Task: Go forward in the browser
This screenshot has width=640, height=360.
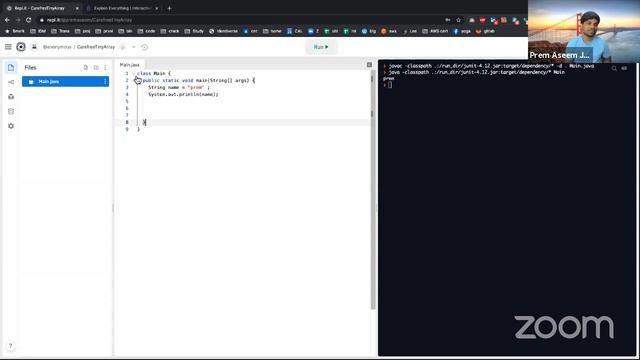Action: (x=18, y=20)
